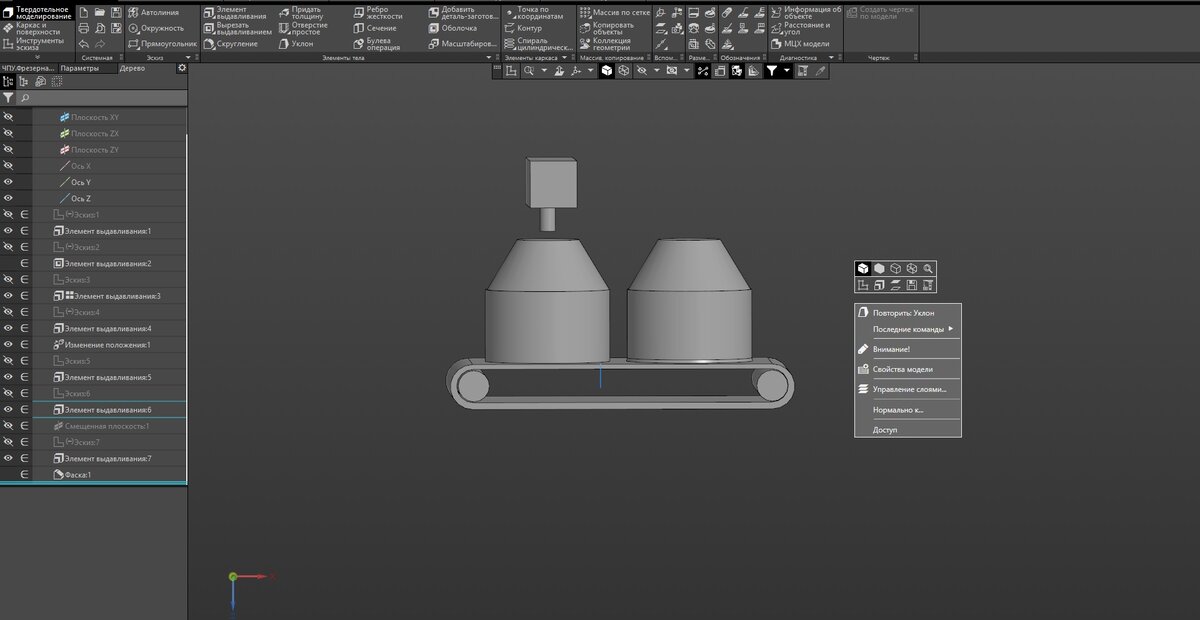Open the Сечение section tool

tap(374, 28)
